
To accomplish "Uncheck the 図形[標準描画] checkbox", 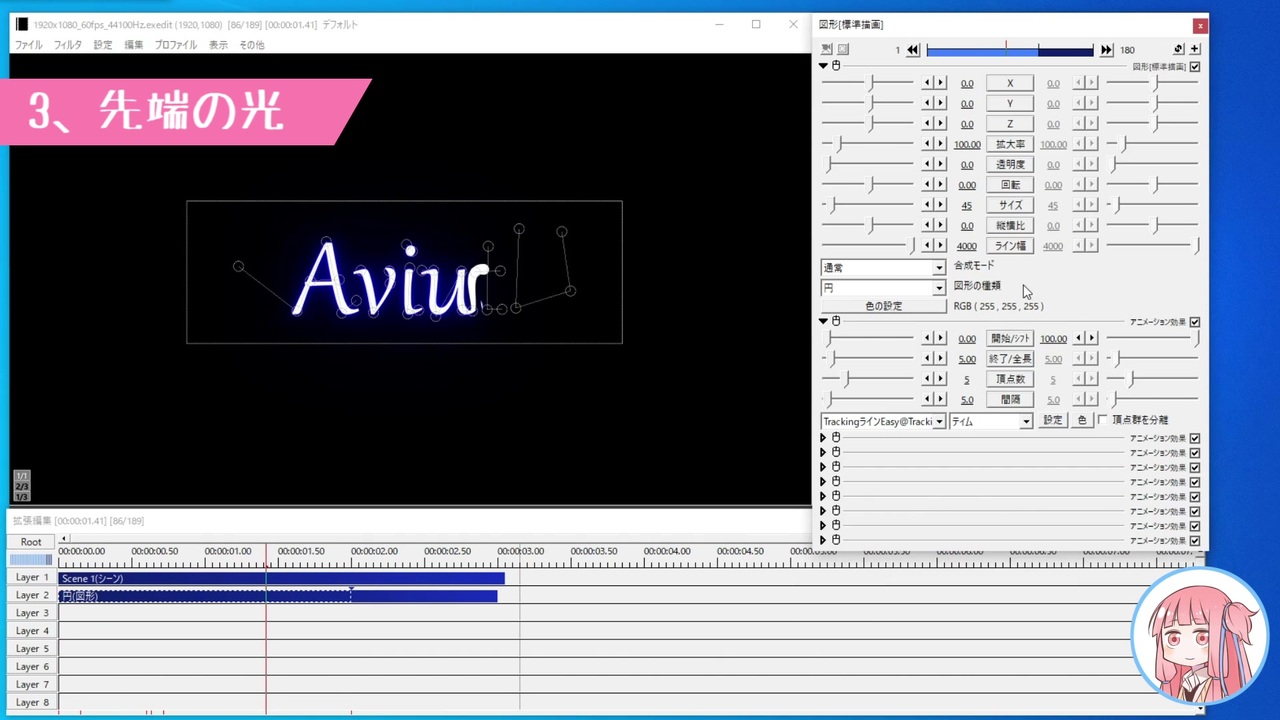I will click(x=1195, y=67).
